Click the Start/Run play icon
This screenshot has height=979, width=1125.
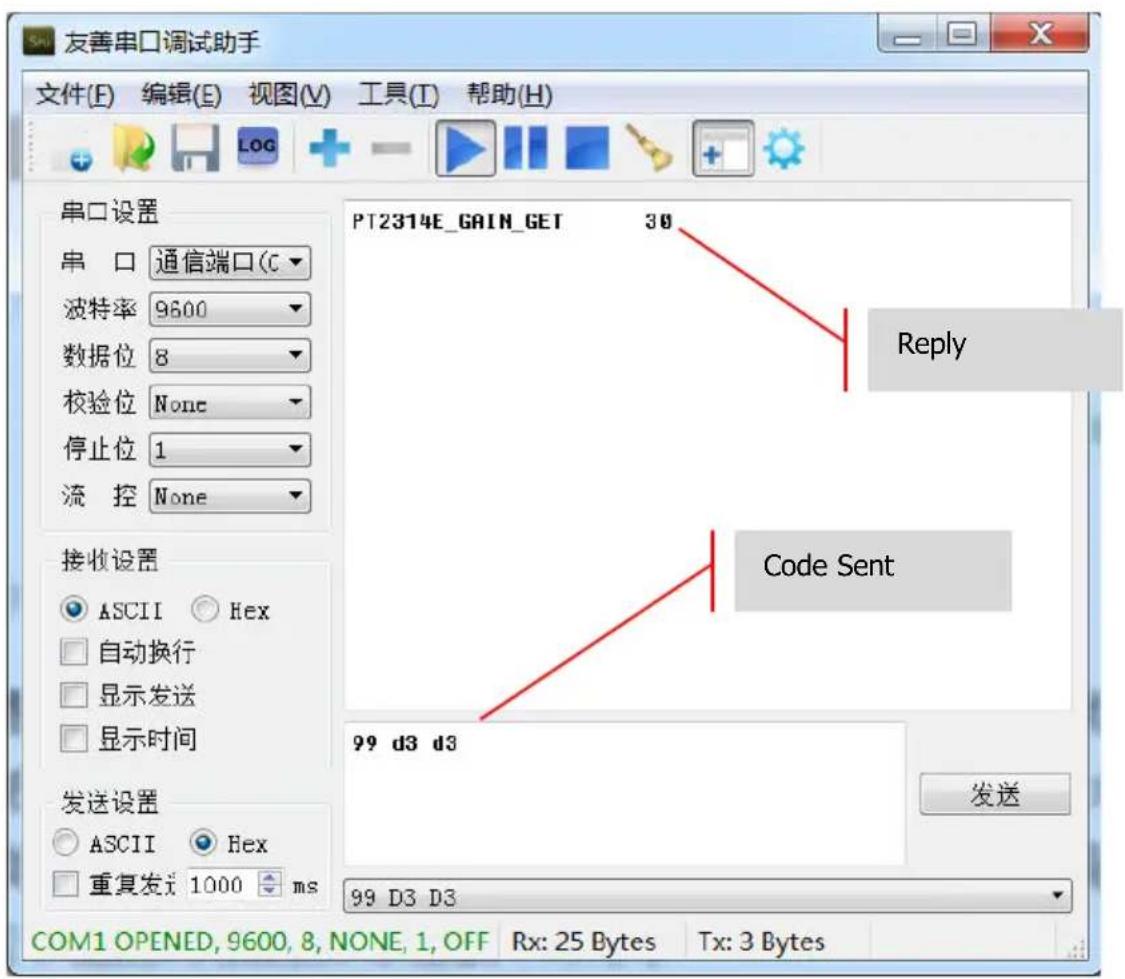tap(463, 147)
